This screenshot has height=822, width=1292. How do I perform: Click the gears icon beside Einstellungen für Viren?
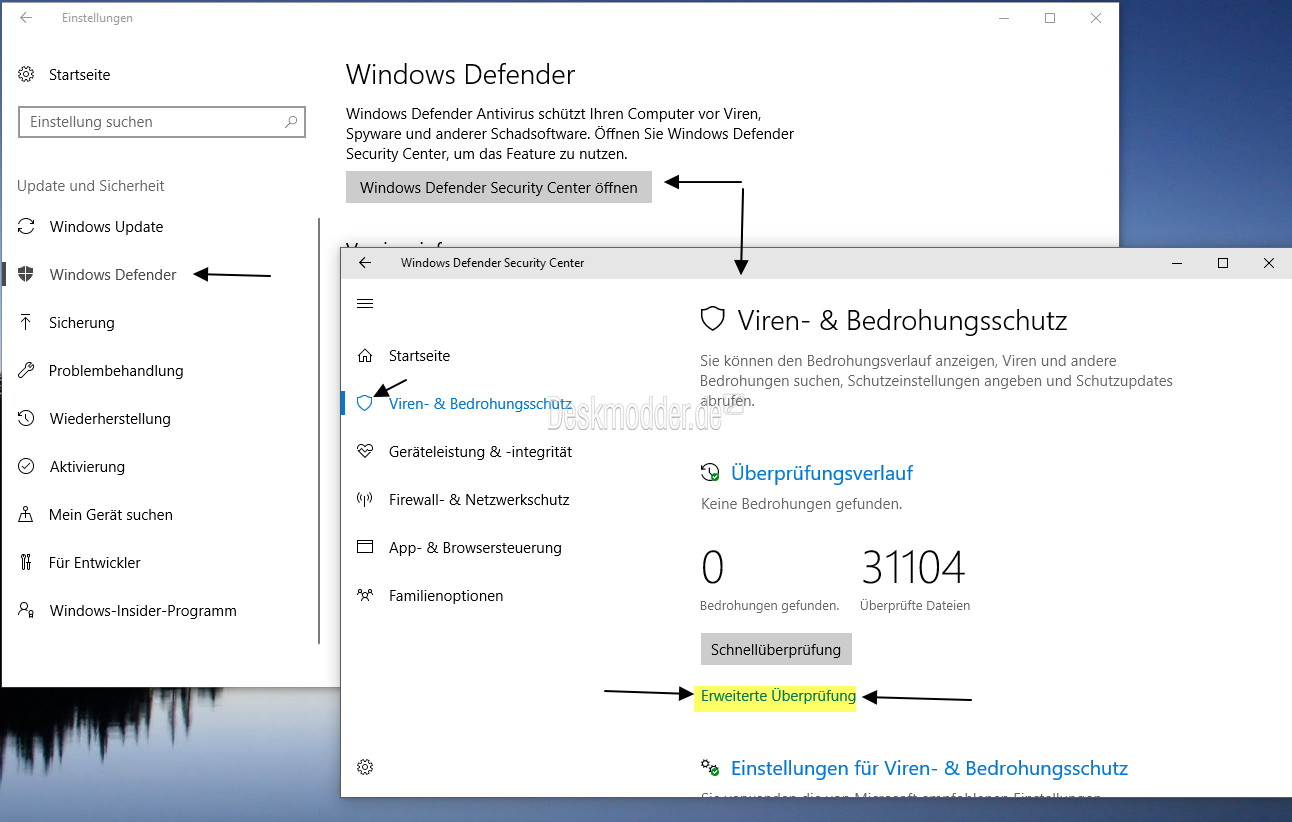point(710,768)
